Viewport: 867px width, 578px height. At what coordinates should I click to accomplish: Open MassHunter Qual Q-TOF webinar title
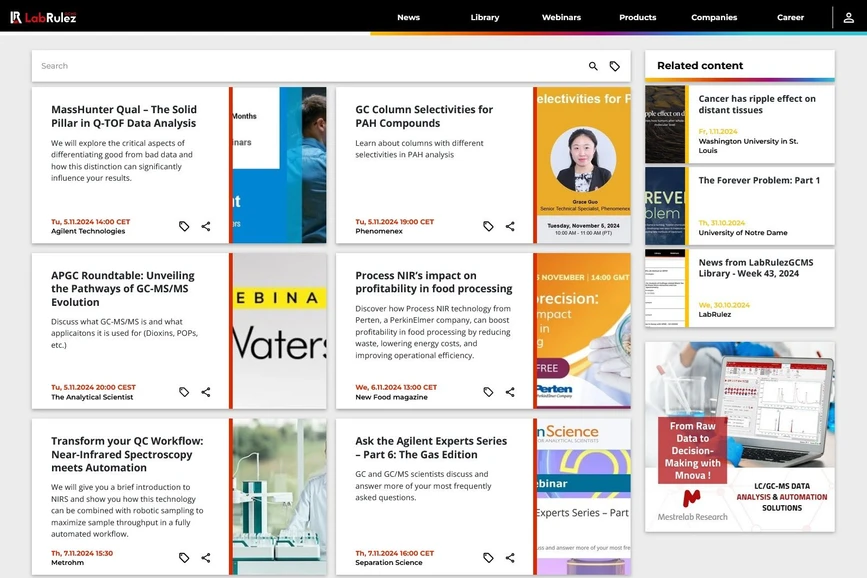pos(124,116)
